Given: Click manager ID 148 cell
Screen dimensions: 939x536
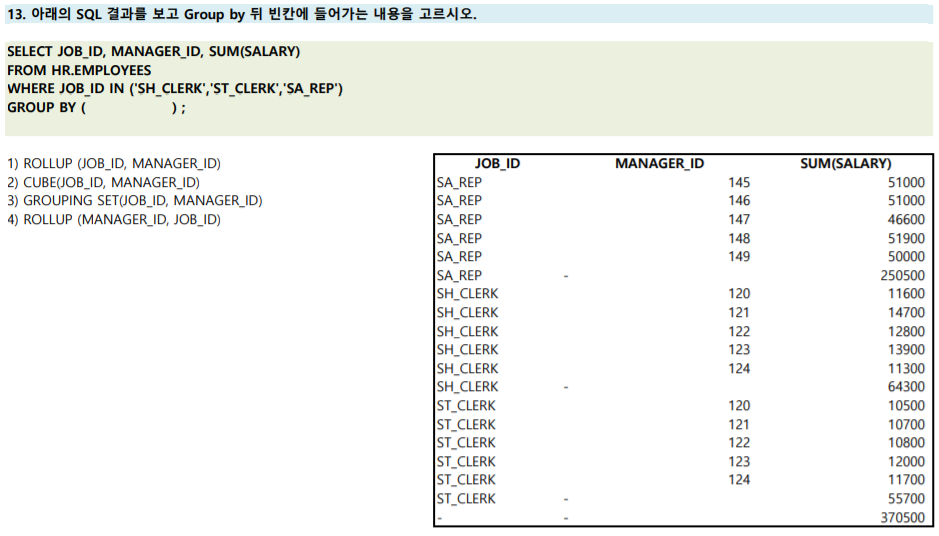Looking at the screenshot, I should 739,238.
